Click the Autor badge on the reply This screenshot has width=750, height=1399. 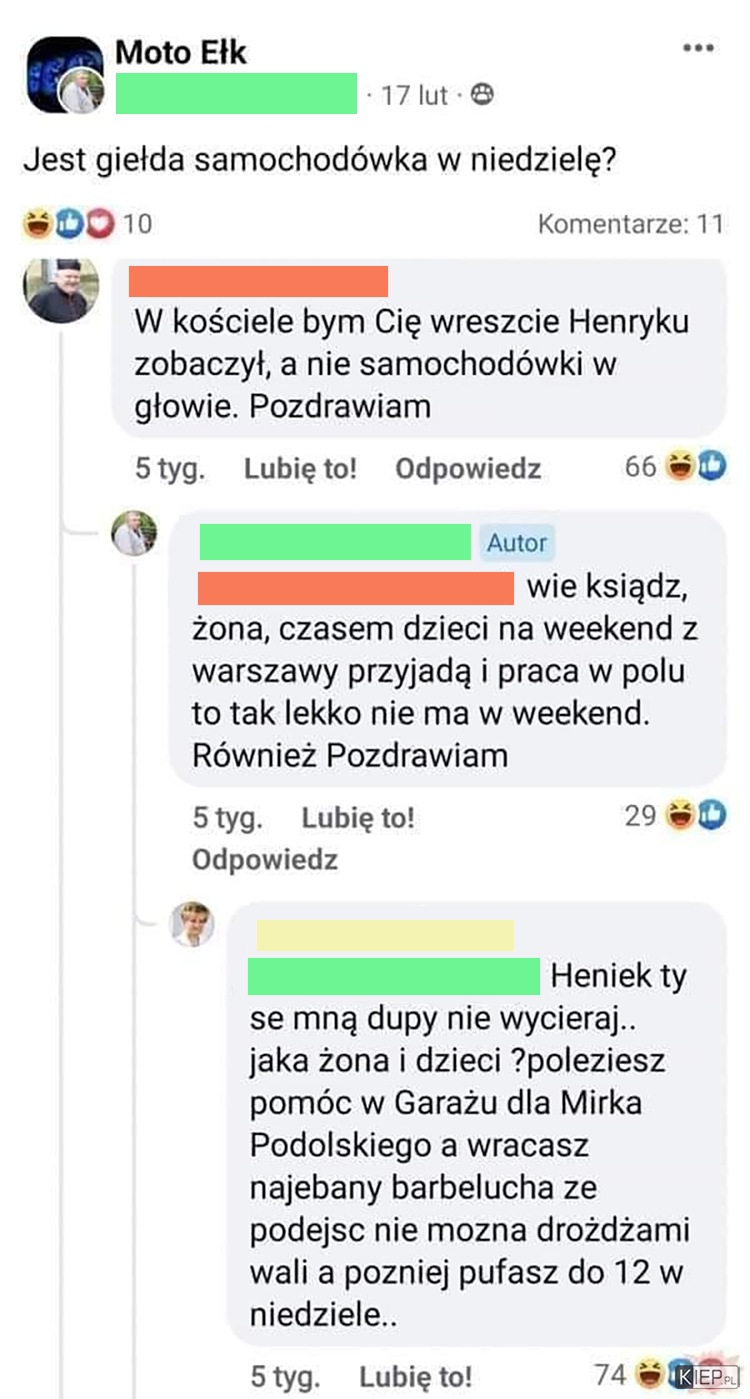[517, 543]
